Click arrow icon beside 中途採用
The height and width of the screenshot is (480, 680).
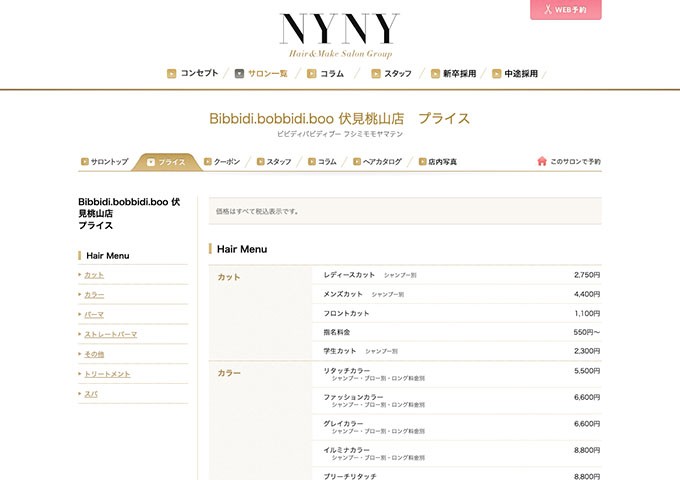496,73
